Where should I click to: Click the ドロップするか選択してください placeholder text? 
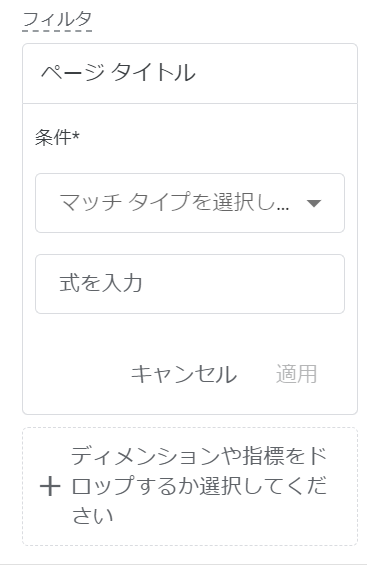pyautogui.click(x=199, y=486)
